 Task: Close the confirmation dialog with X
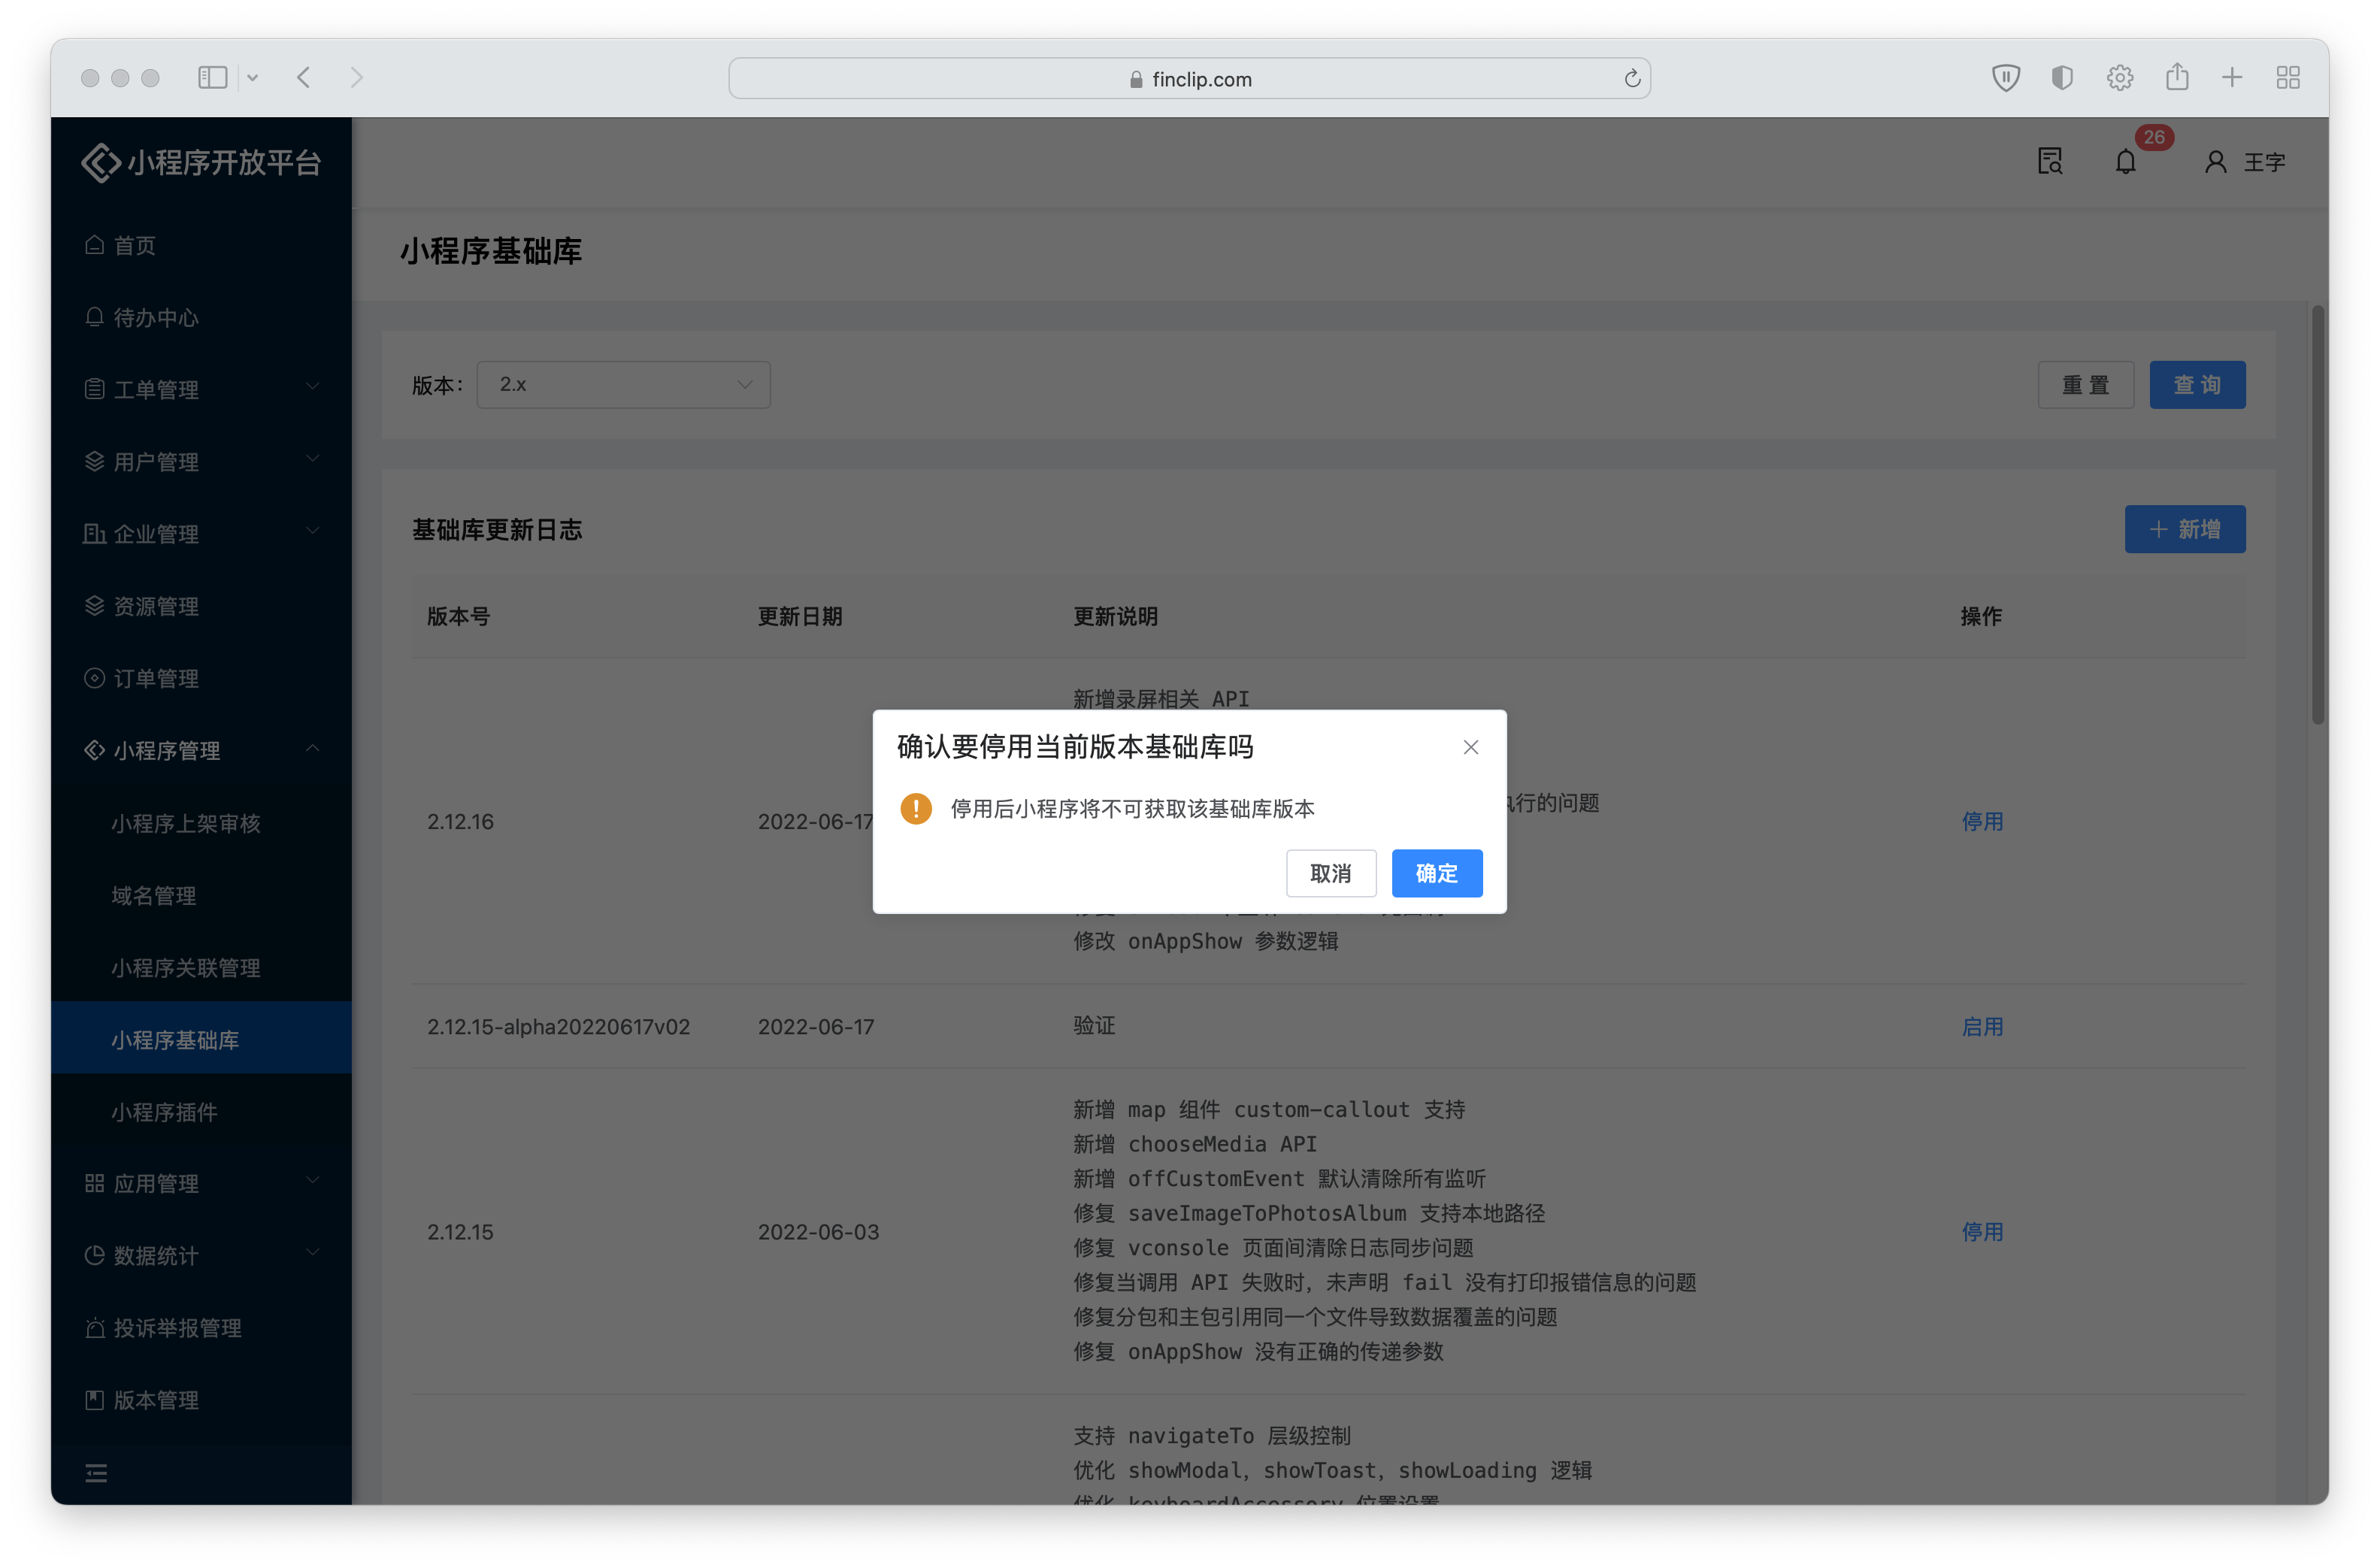point(1470,747)
